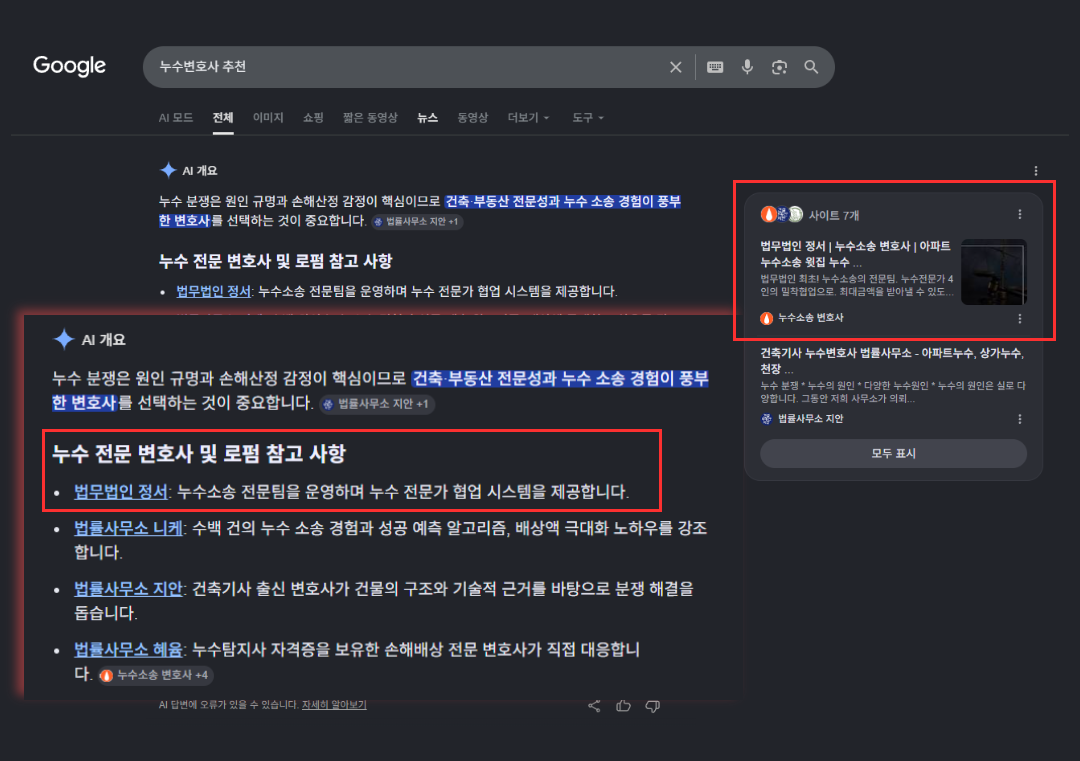Expand the 도구 dropdown
The height and width of the screenshot is (761, 1080).
tap(588, 118)
